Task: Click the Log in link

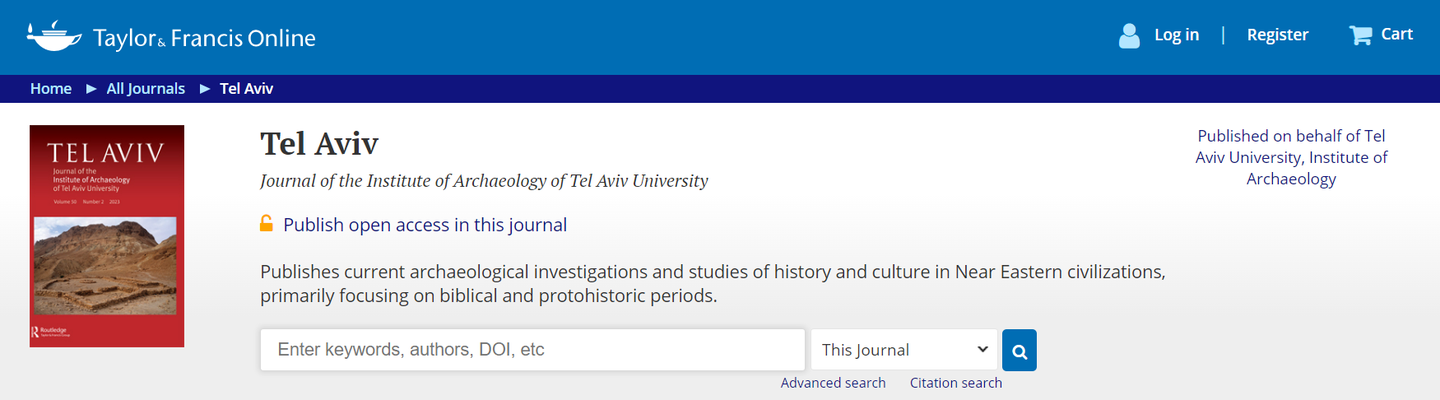Action: (x=1176, y=35)
